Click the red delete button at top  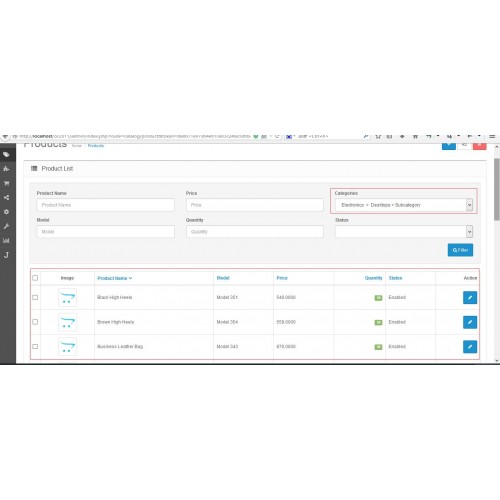479,146
